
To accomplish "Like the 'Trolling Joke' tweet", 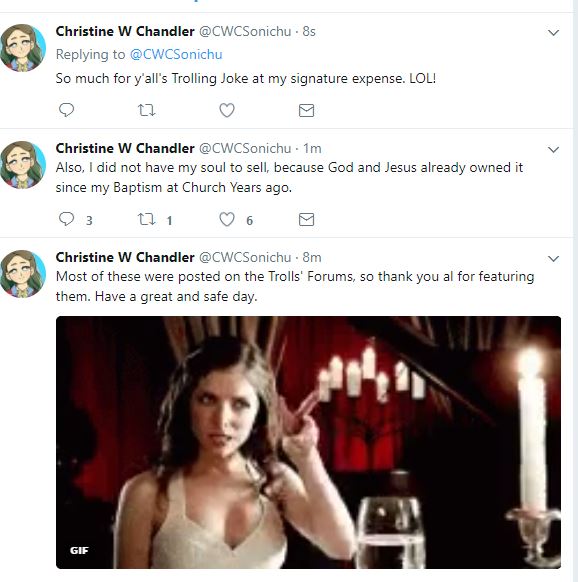I will (x=227, y=110).
